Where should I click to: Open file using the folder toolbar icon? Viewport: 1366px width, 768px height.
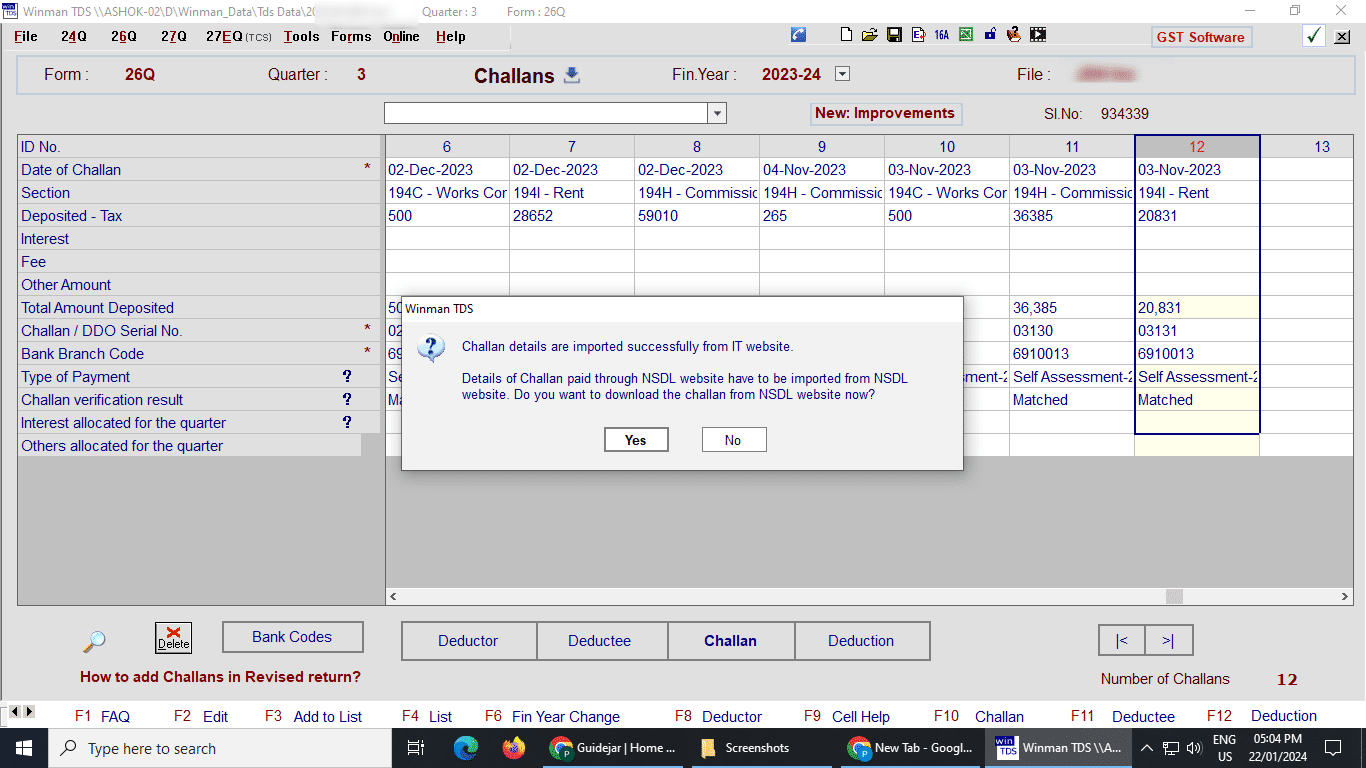(870, 35)
